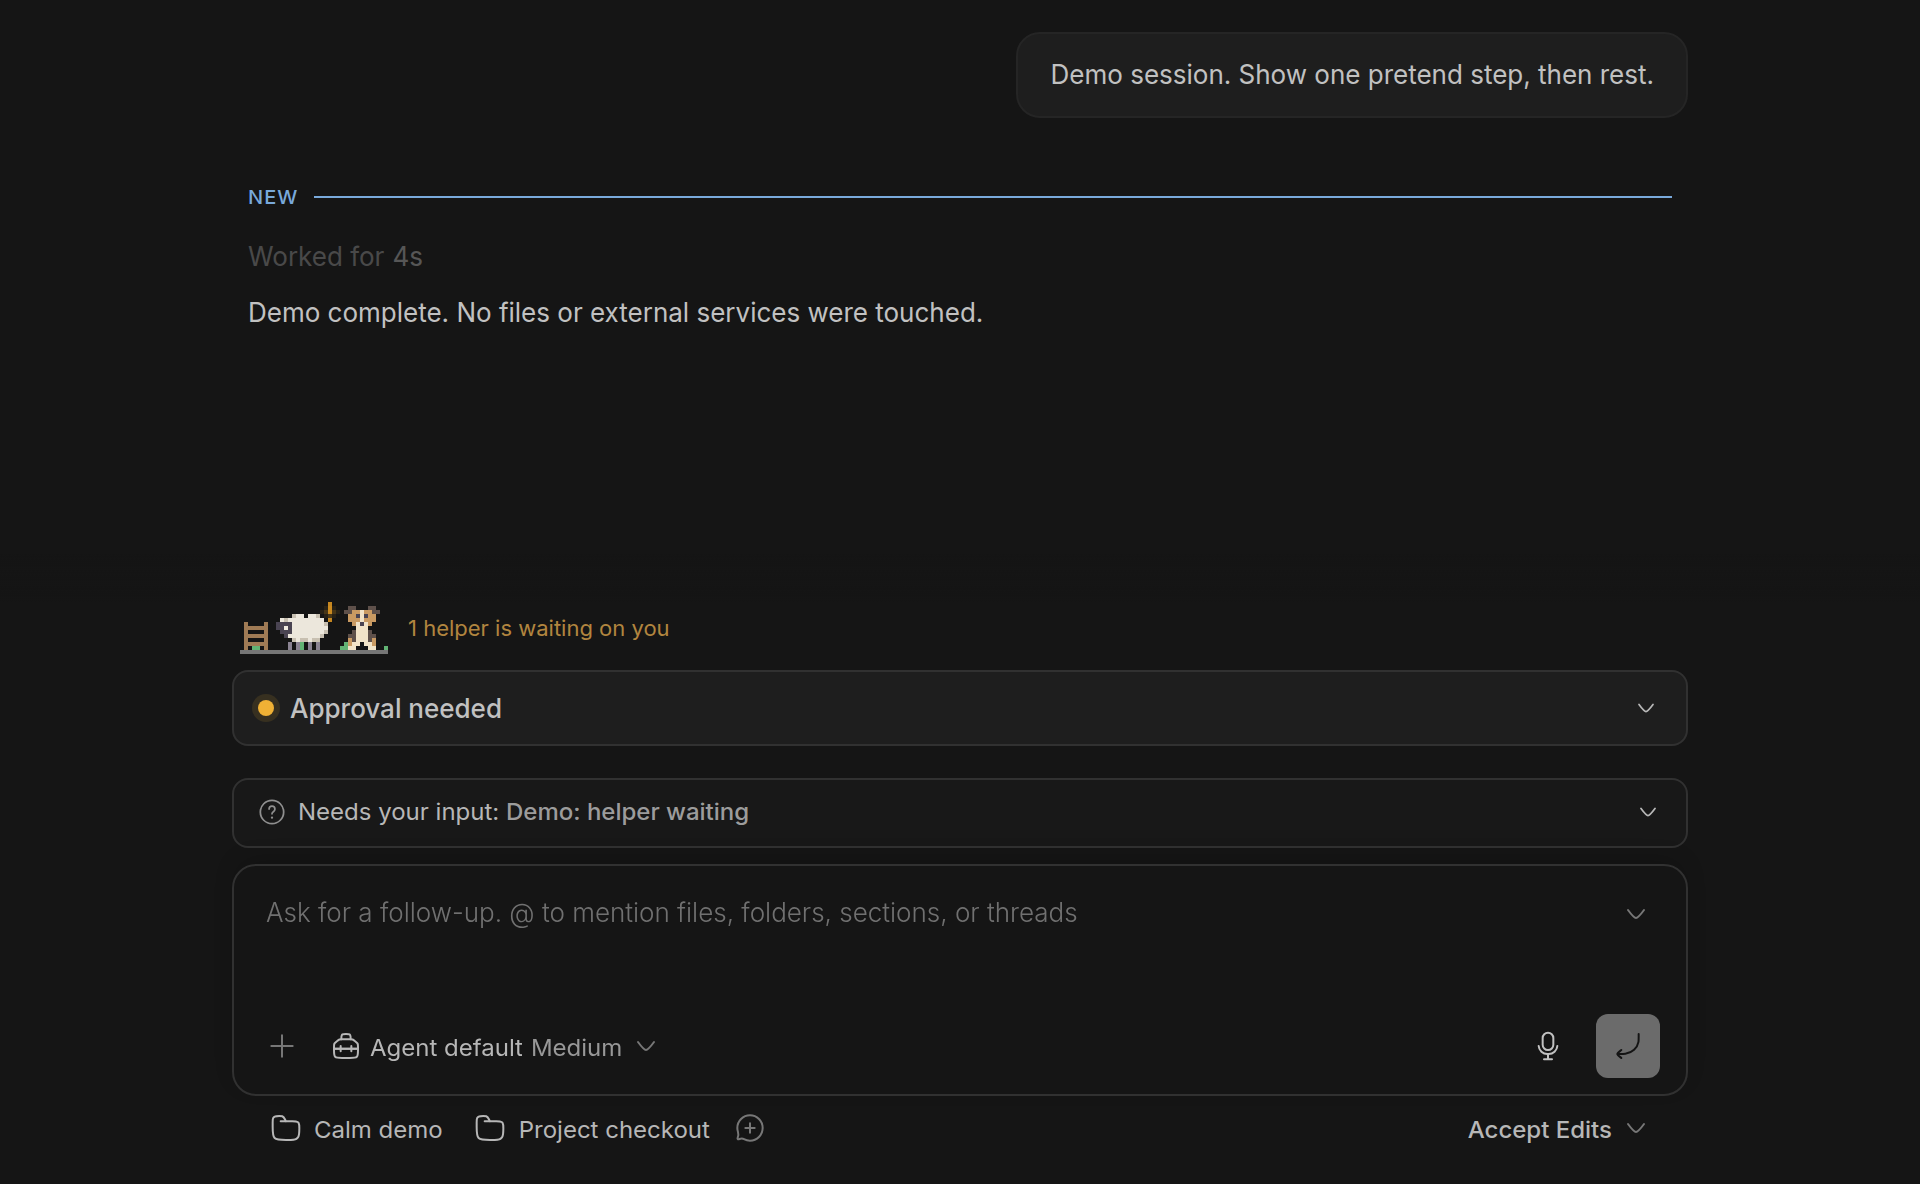1920x1184 pixels.
Task: Click the Calm demo folder icon
Action: (286, 1129)
